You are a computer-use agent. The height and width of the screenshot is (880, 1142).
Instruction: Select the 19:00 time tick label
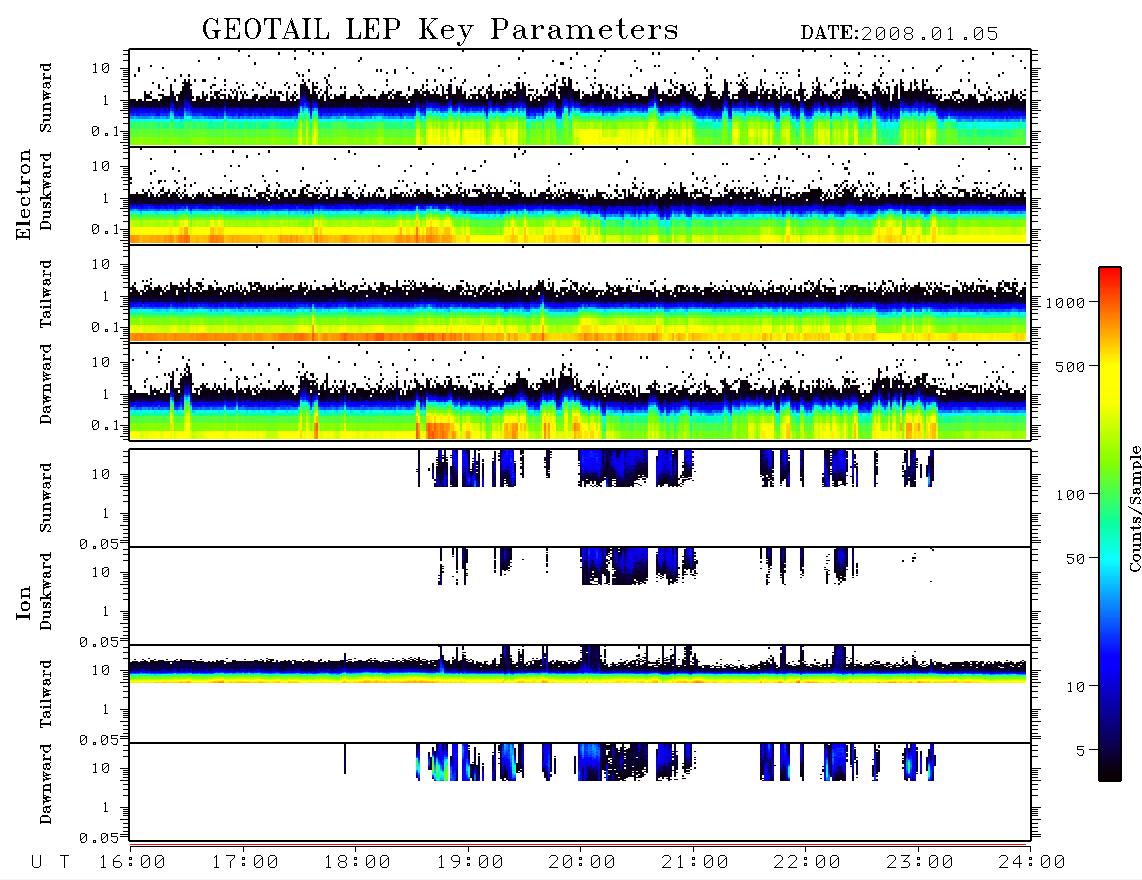click(x=470, y=862)
